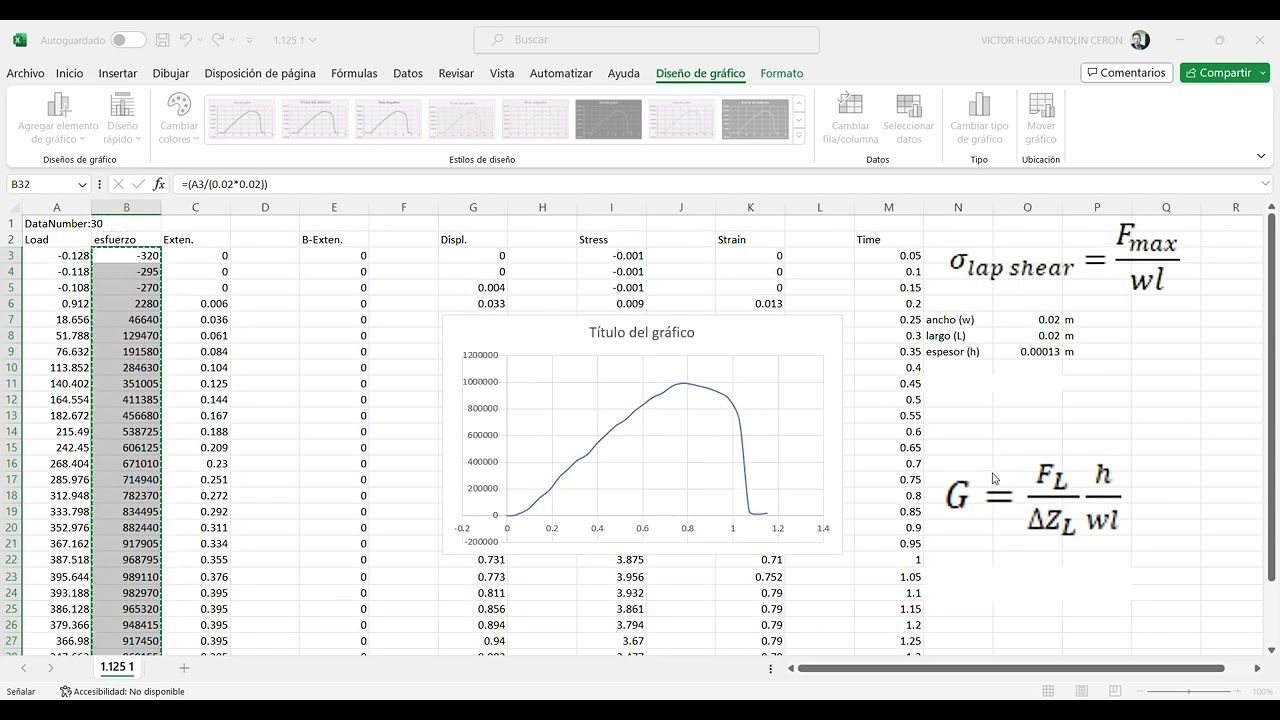Click inside the formula bar

tap(714, 184)
